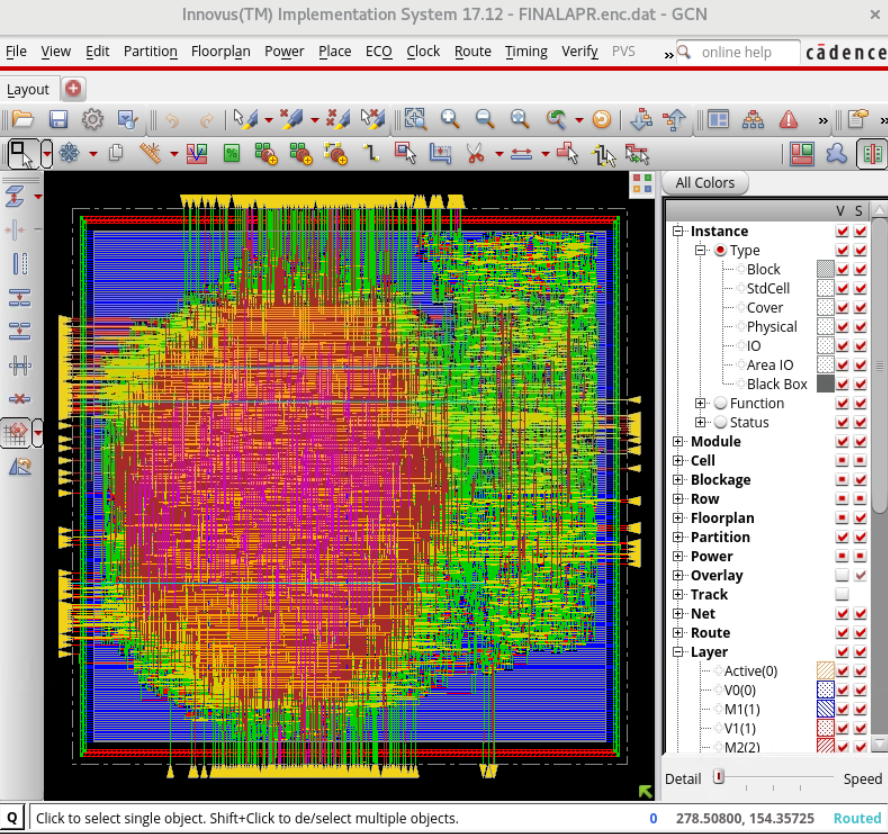Click the Save design floppy icon
This screenshot has width=888, height=834.
(58, 119)
